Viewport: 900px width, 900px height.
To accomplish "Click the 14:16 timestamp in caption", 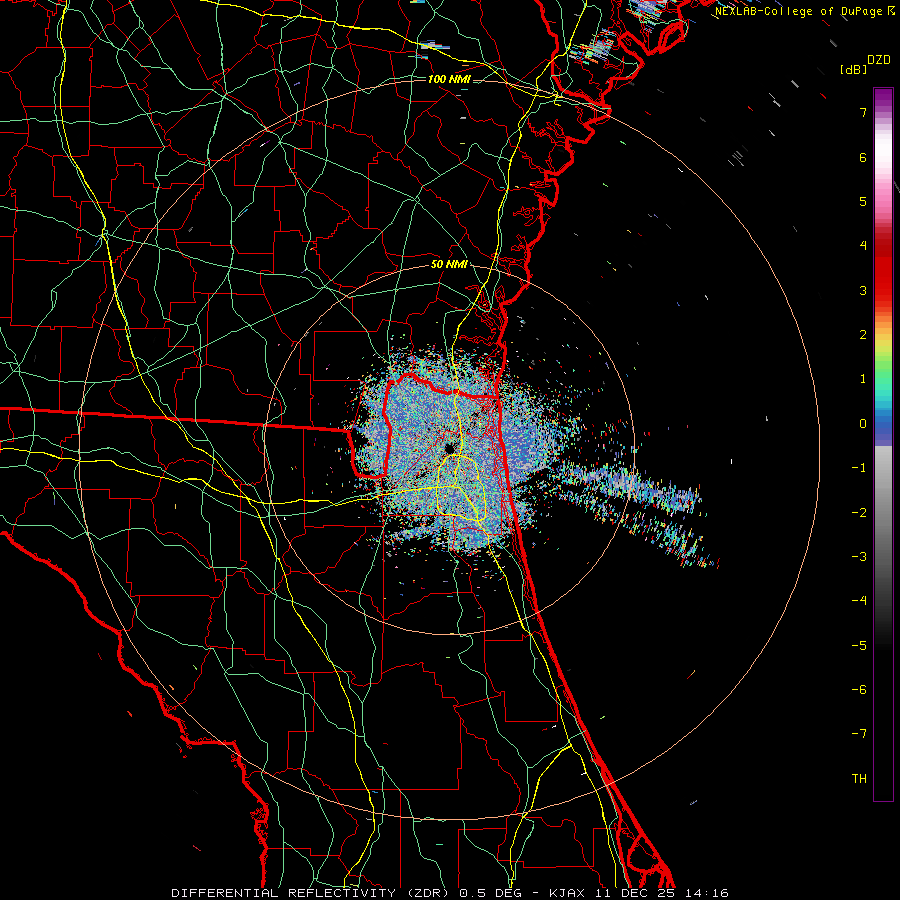I will pos(707,893).
